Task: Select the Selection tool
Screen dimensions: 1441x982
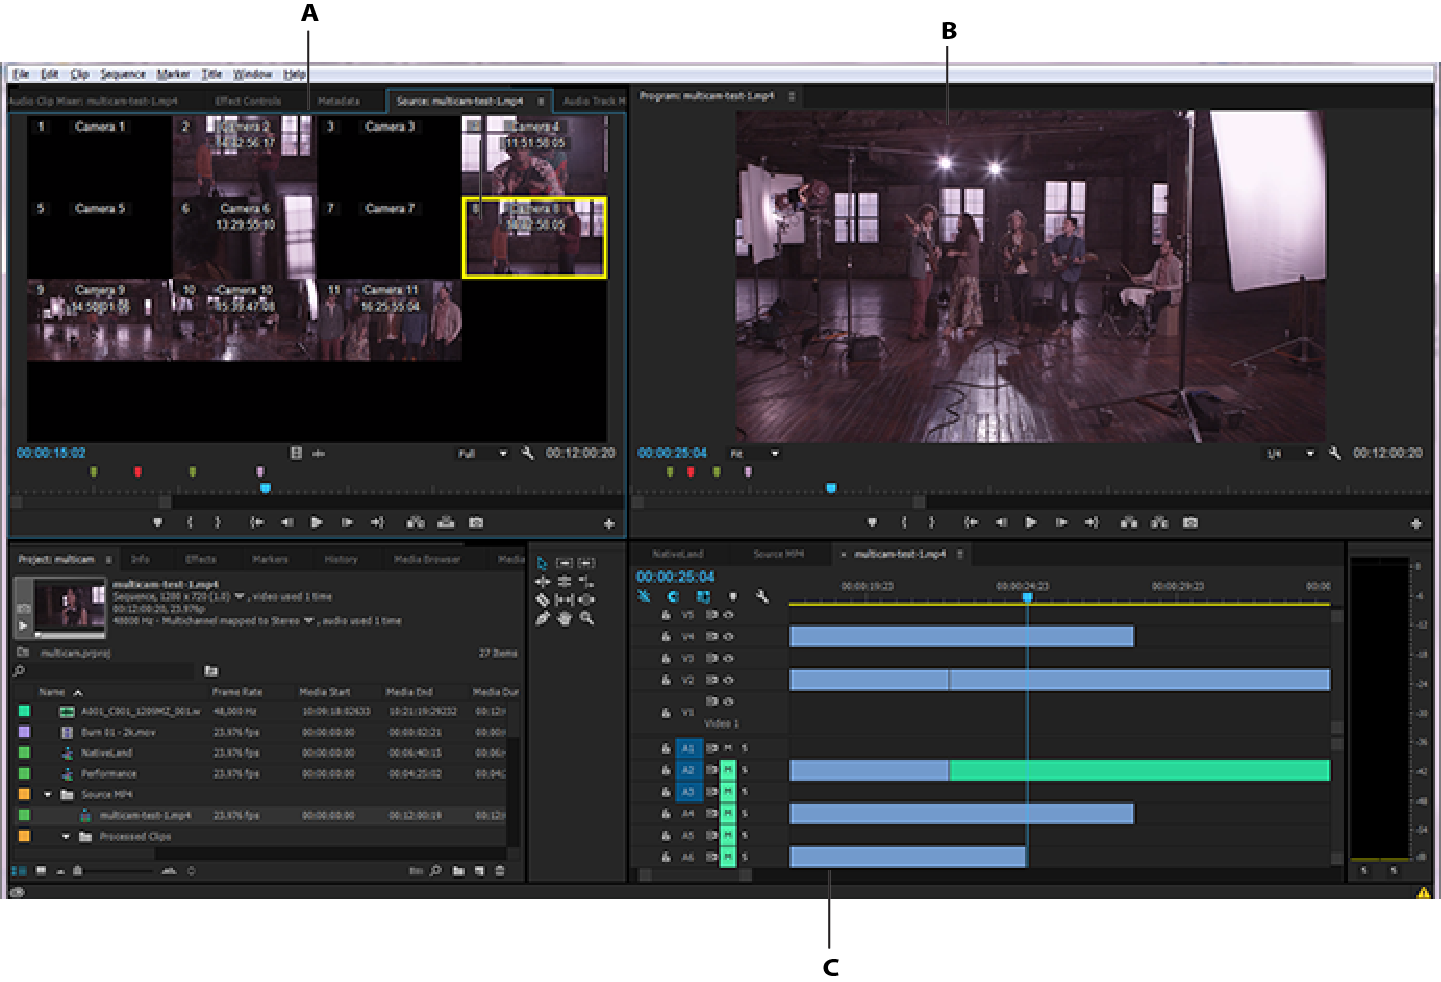Action: tap(541, 562)
